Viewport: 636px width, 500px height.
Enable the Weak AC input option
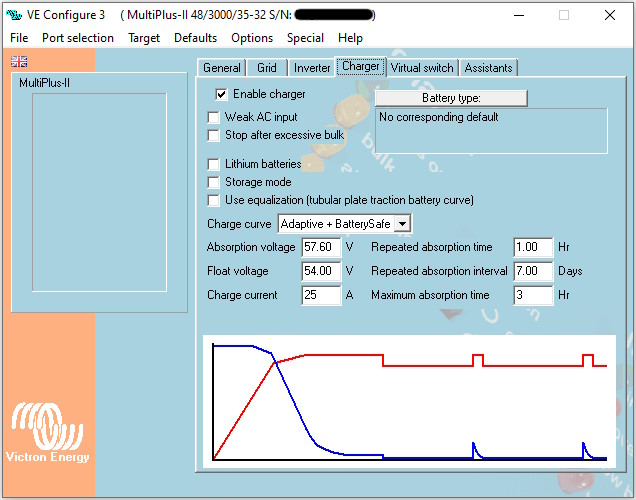213,117
